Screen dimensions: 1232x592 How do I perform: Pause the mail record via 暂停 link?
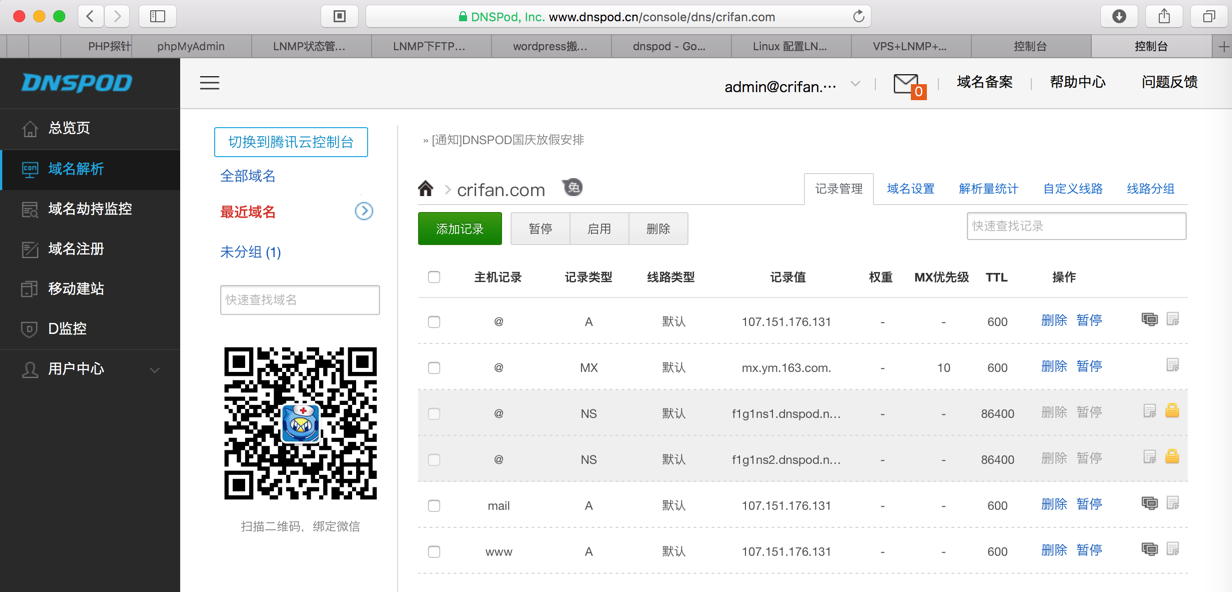pyautogui.click(x=1089, y=504)
